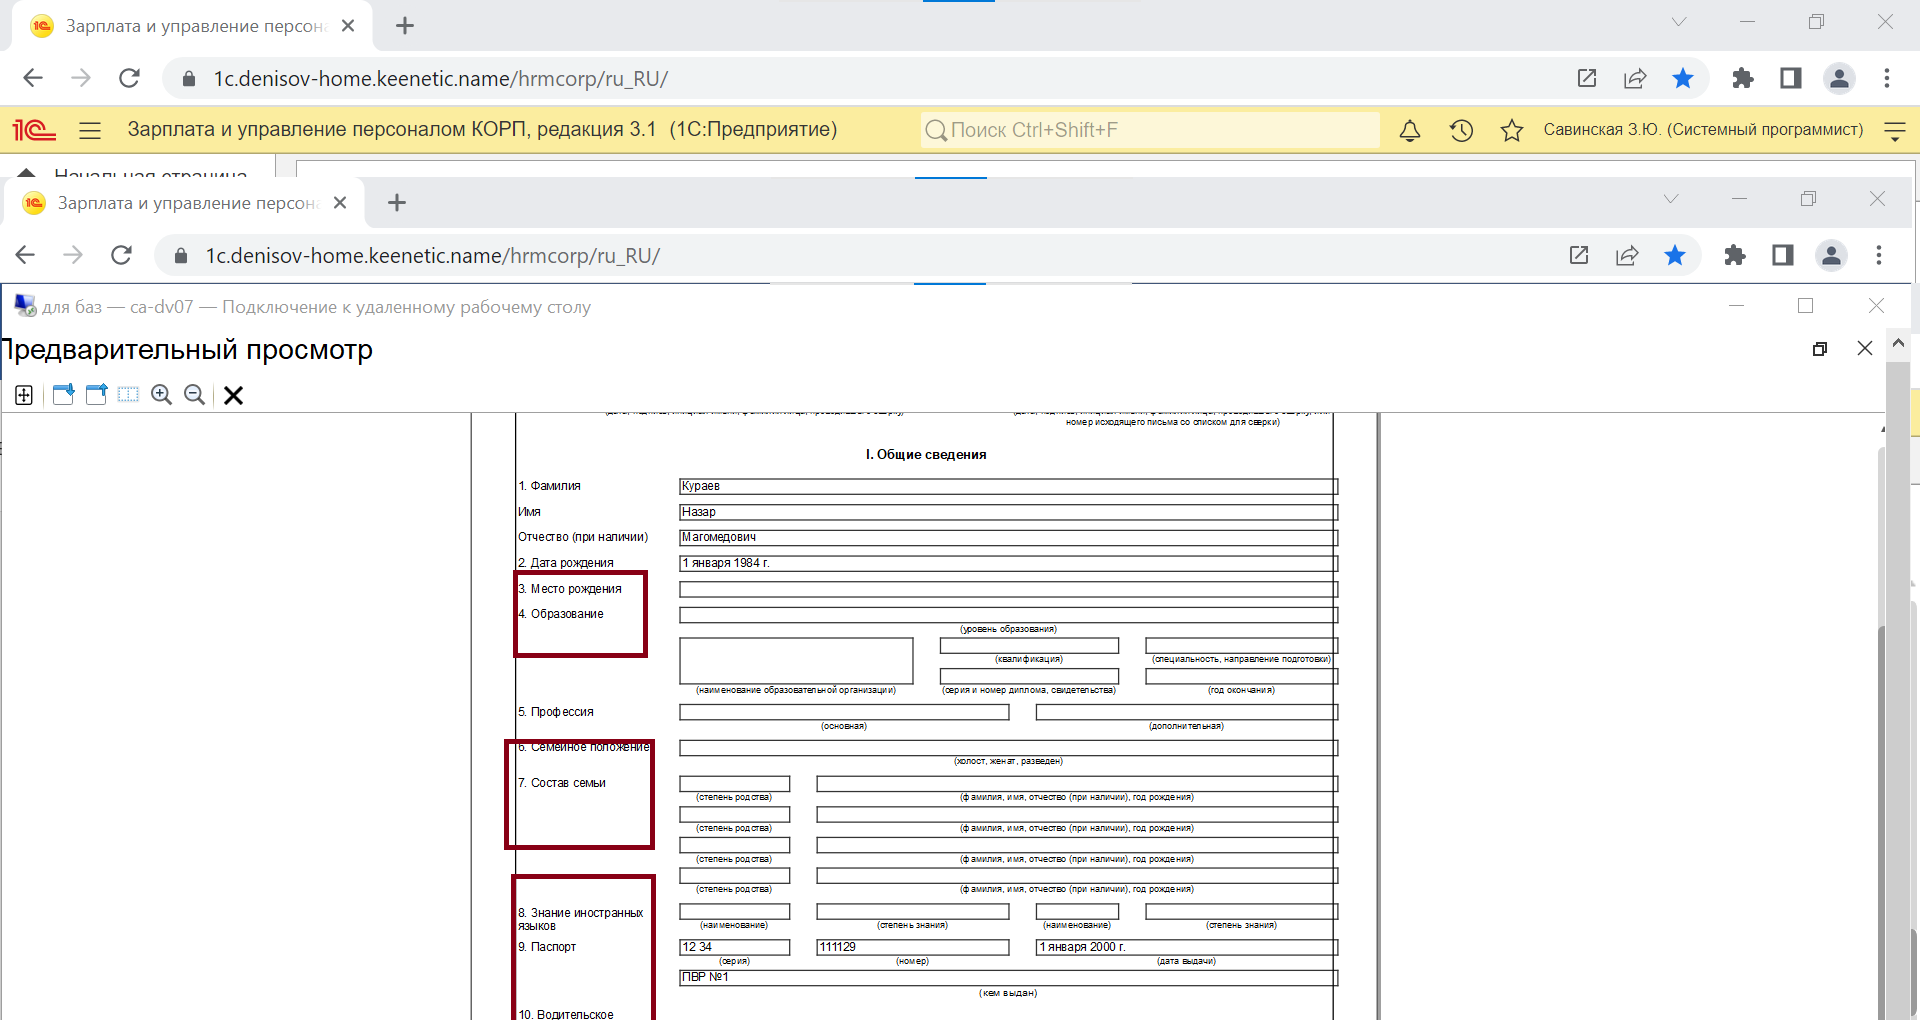
Task: Click the yellow 1C logo
Action: [34, 130]
